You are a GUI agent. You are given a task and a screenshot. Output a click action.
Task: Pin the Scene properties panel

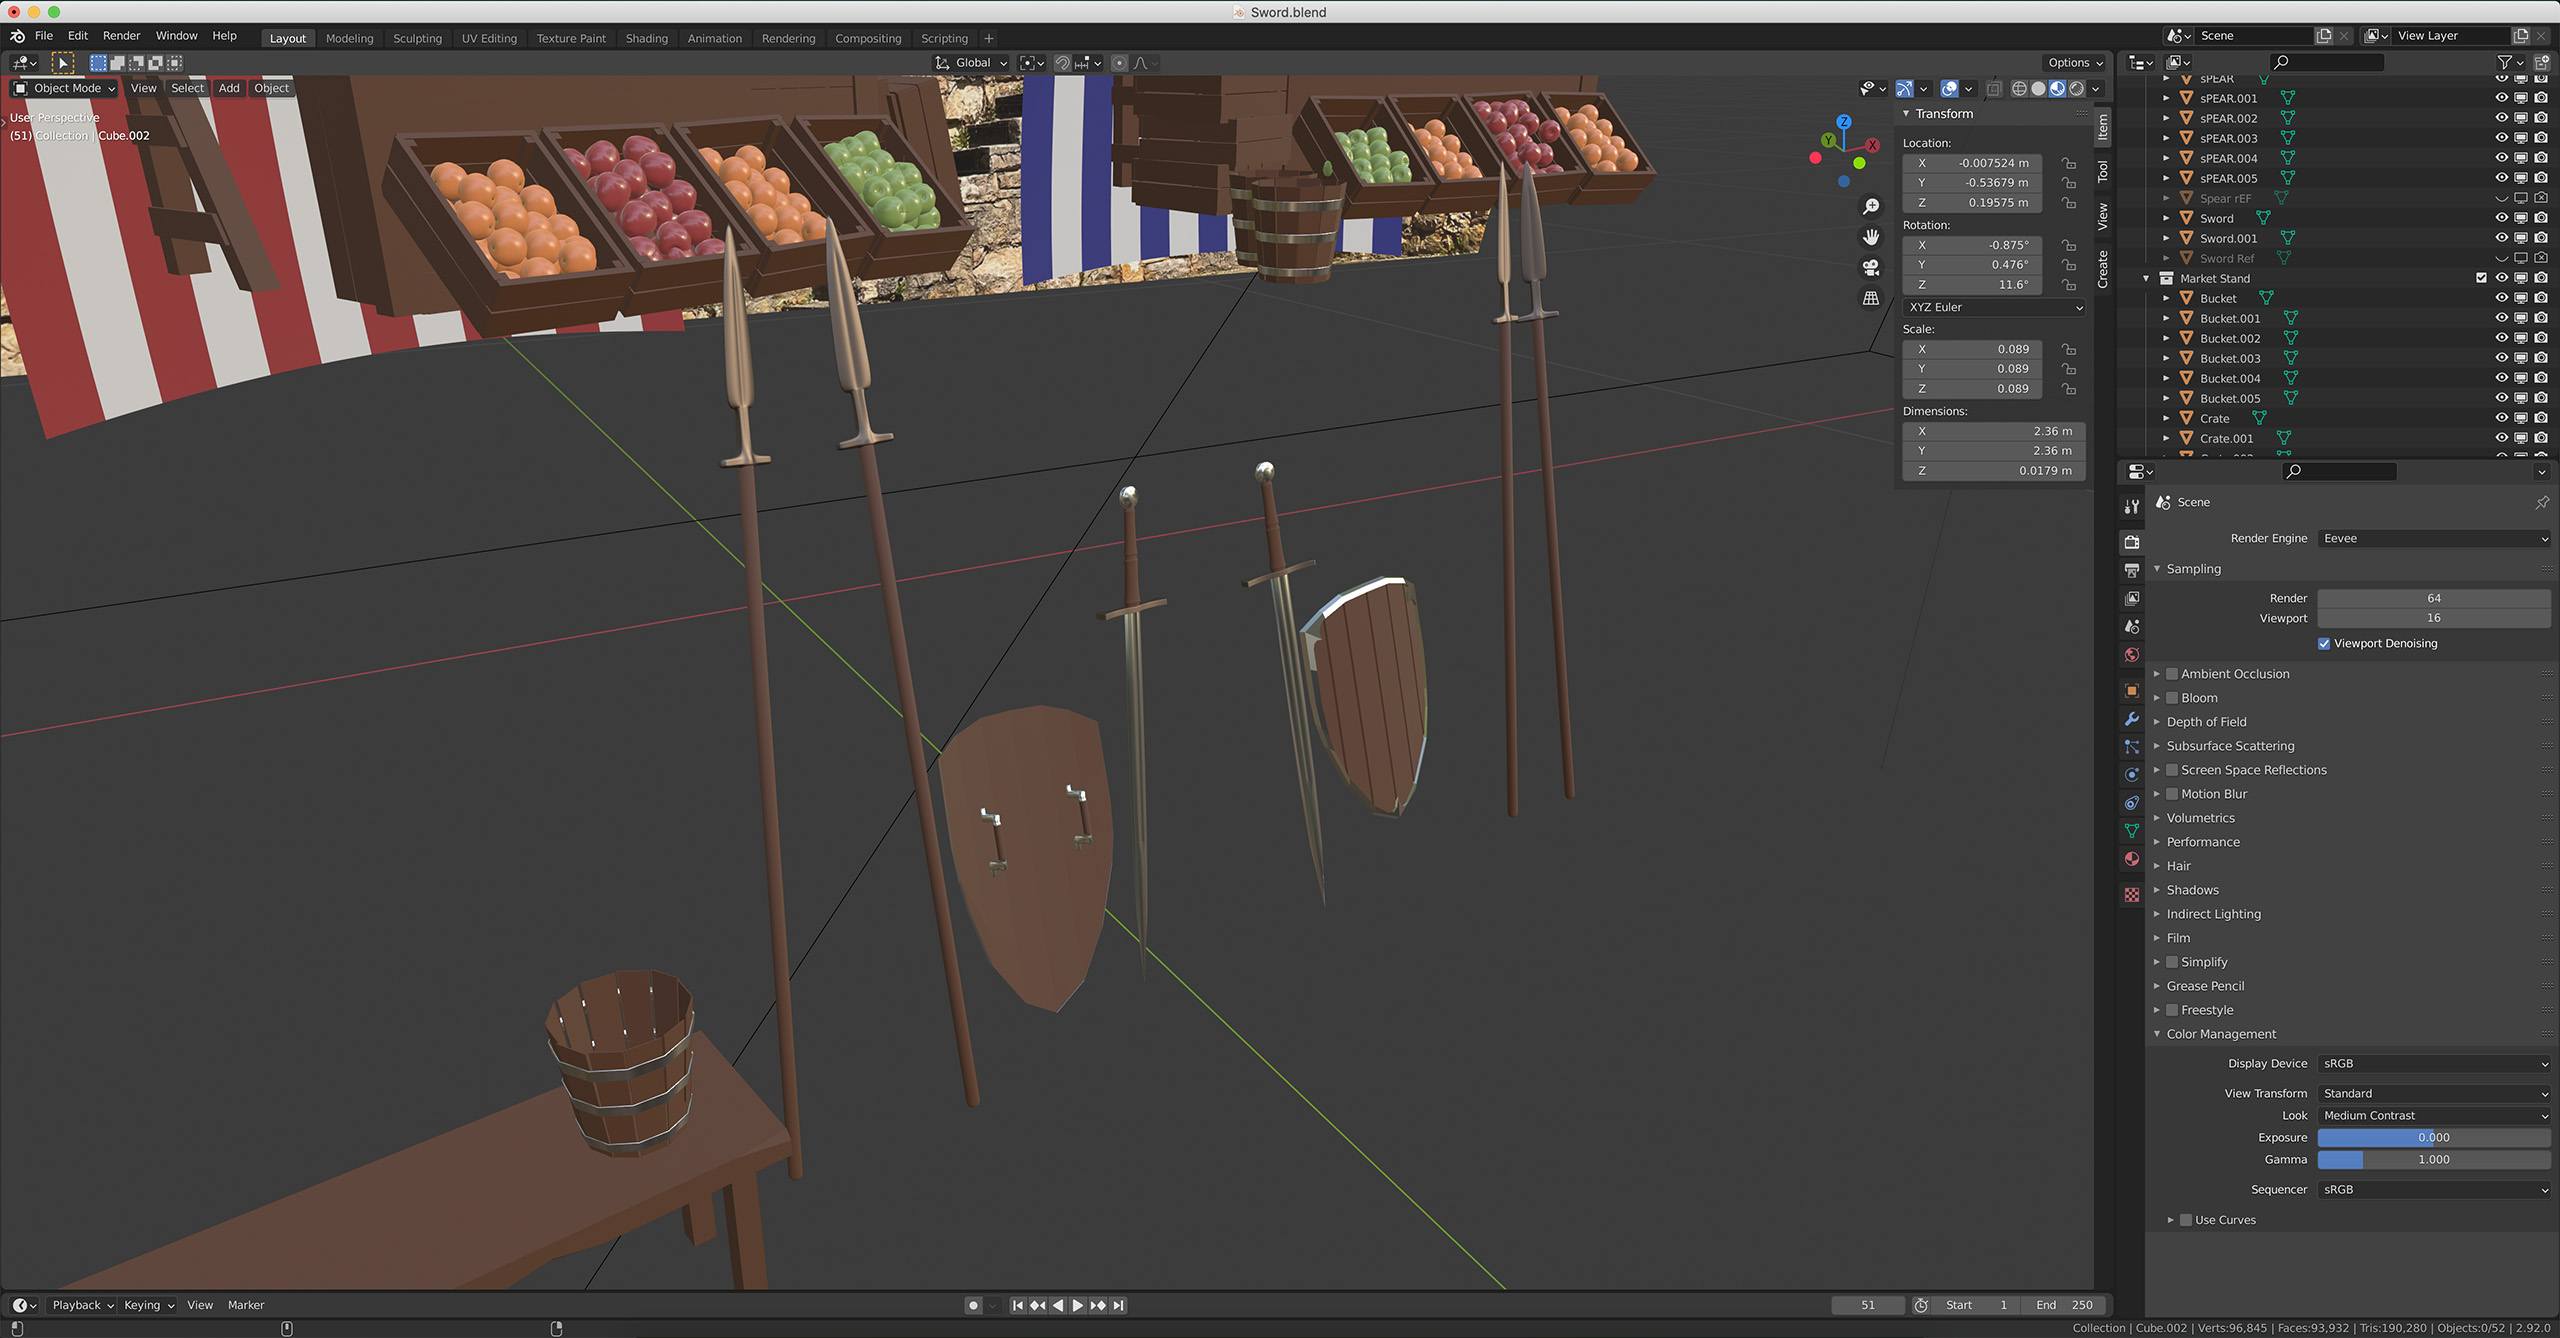(2542, 502)
